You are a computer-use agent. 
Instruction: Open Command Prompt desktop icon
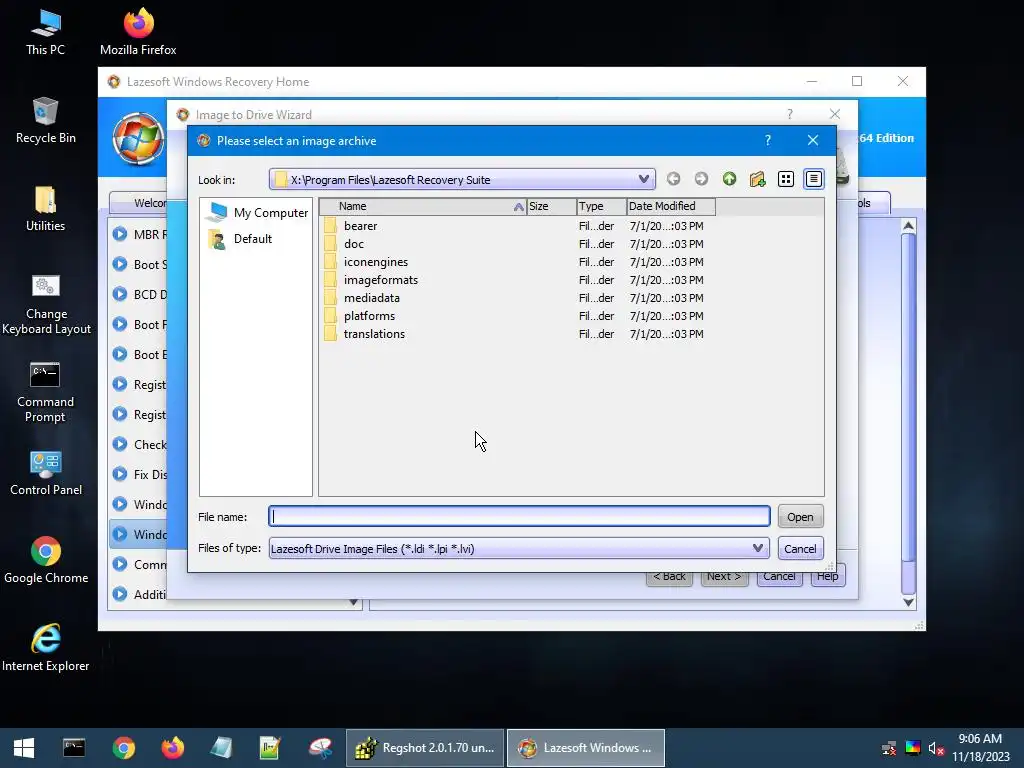coord(45,392)
